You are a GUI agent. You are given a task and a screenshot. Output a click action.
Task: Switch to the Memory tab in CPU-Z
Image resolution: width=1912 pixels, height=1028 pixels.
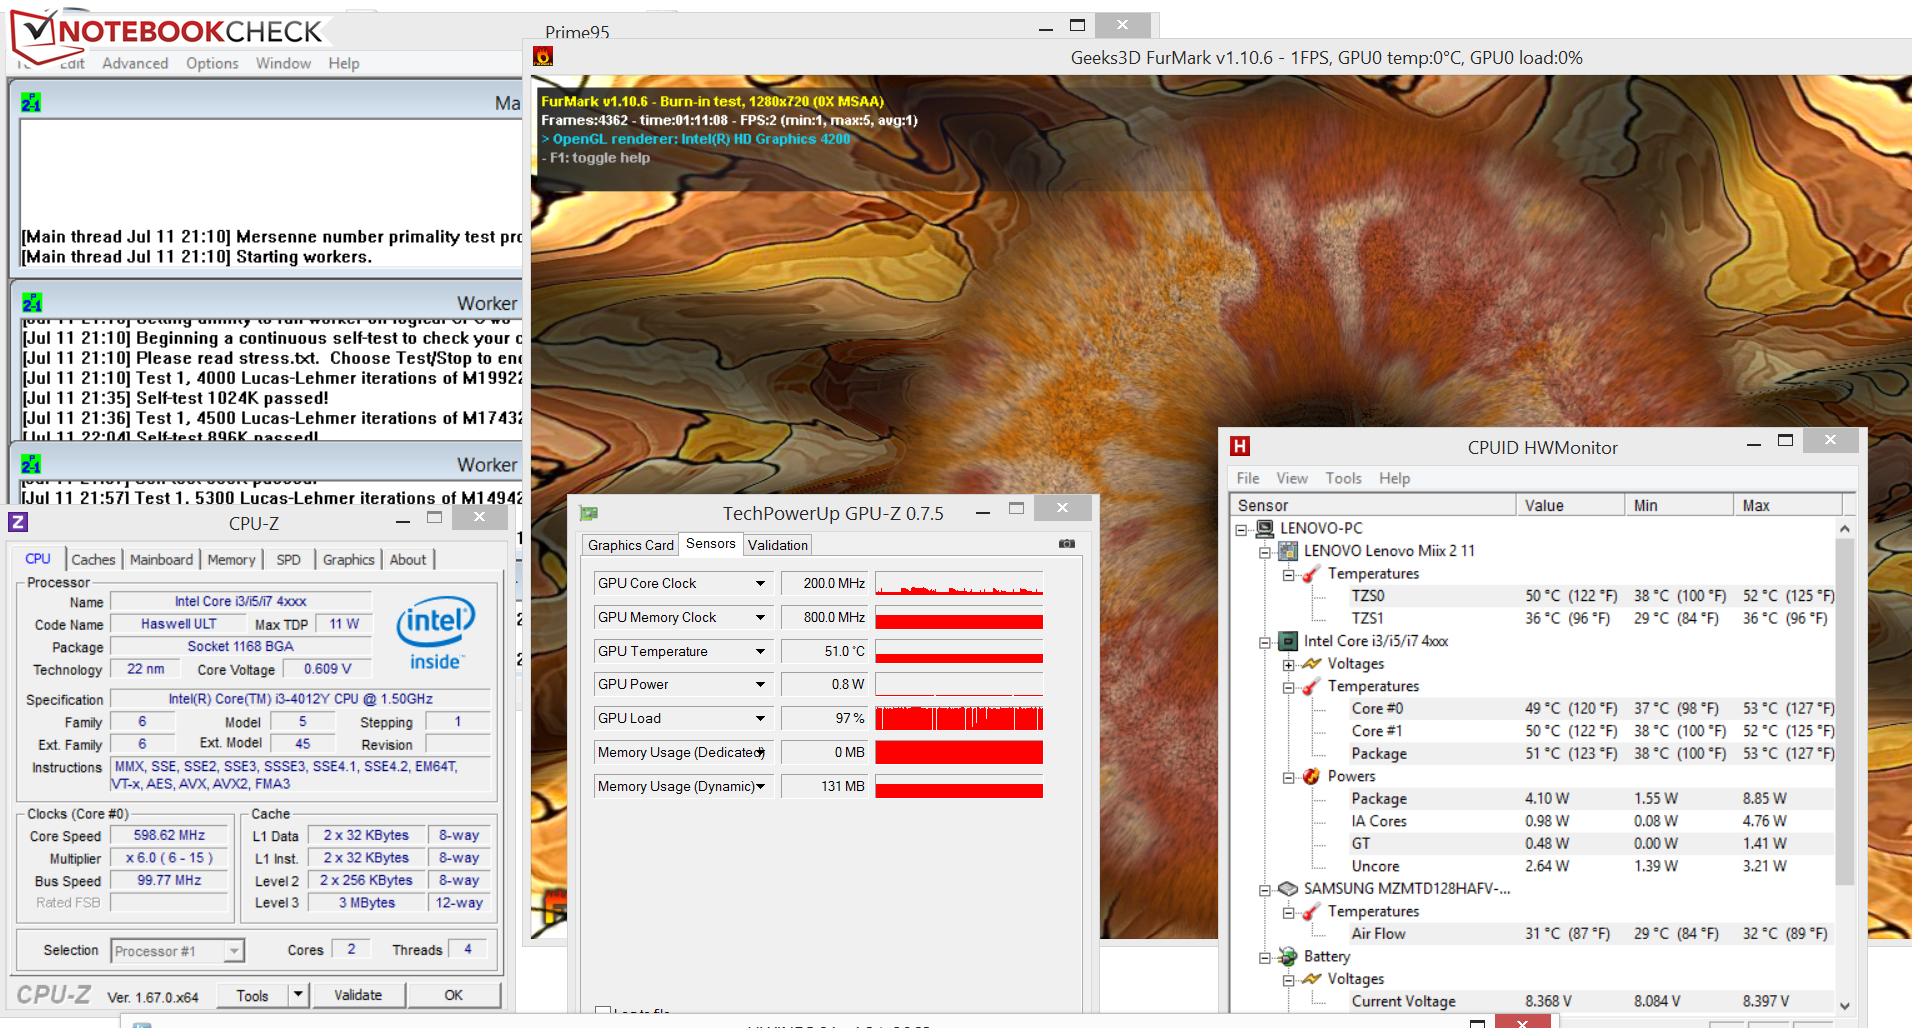click(x=231, y=560)
